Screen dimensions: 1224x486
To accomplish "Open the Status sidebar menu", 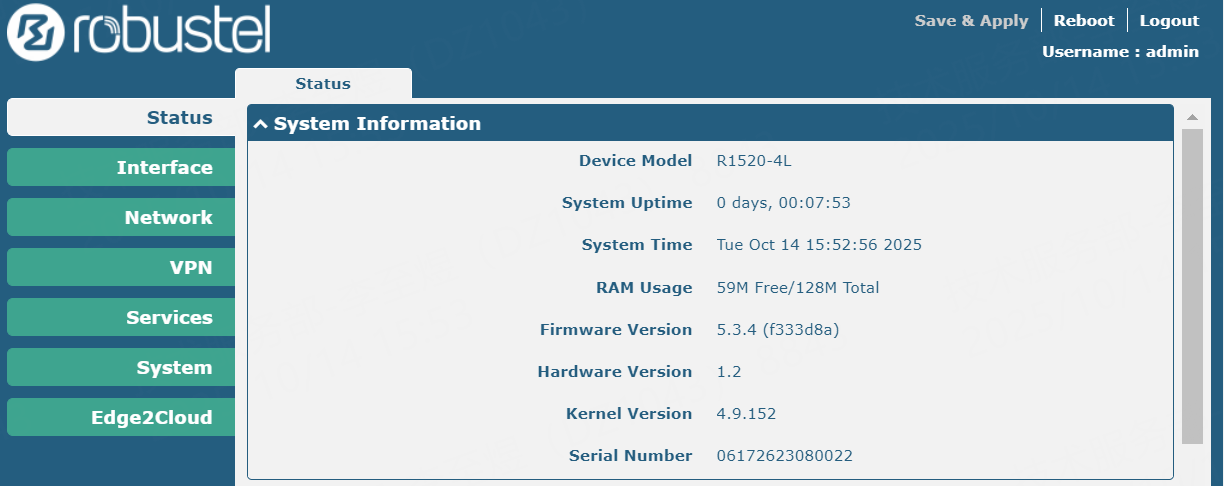I will 122,117.
